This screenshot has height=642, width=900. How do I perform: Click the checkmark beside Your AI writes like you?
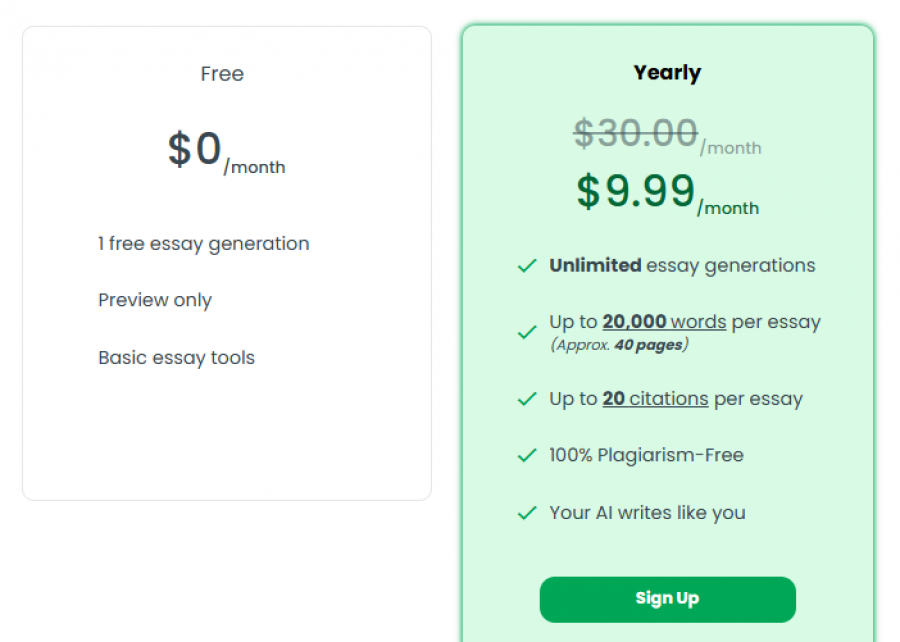[527, 513]
